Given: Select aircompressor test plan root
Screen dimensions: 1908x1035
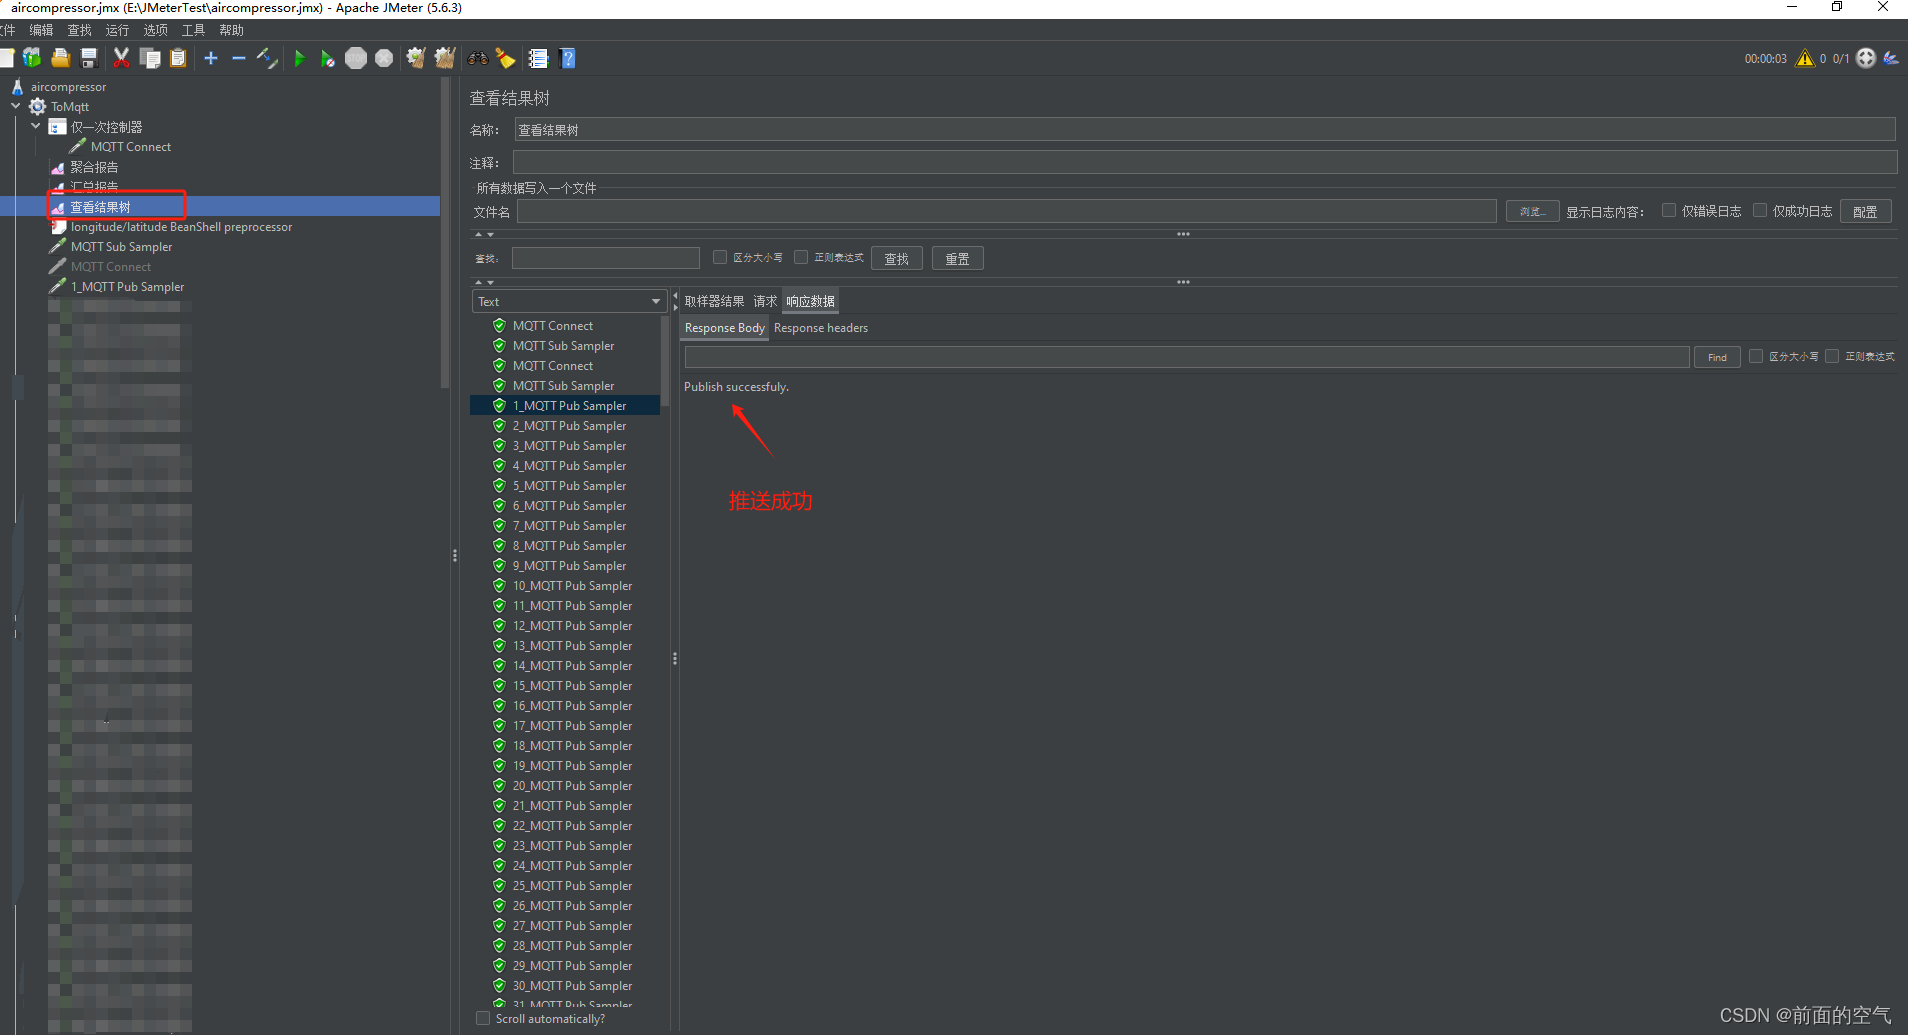Looking at the screenshot, I should [x=68, y=87].
